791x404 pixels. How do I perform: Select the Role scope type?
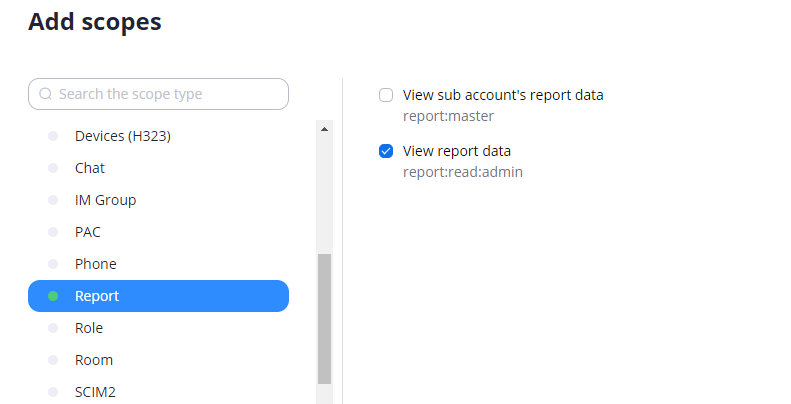click(x=158, y=328)
